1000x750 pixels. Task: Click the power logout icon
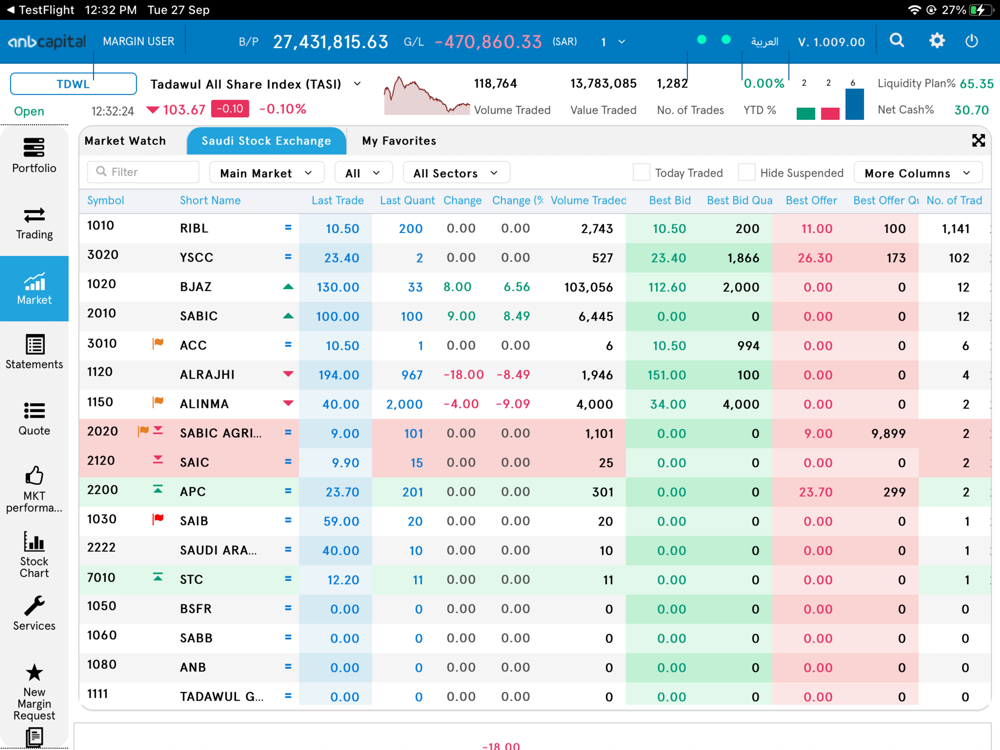click(x=971, y=41)
